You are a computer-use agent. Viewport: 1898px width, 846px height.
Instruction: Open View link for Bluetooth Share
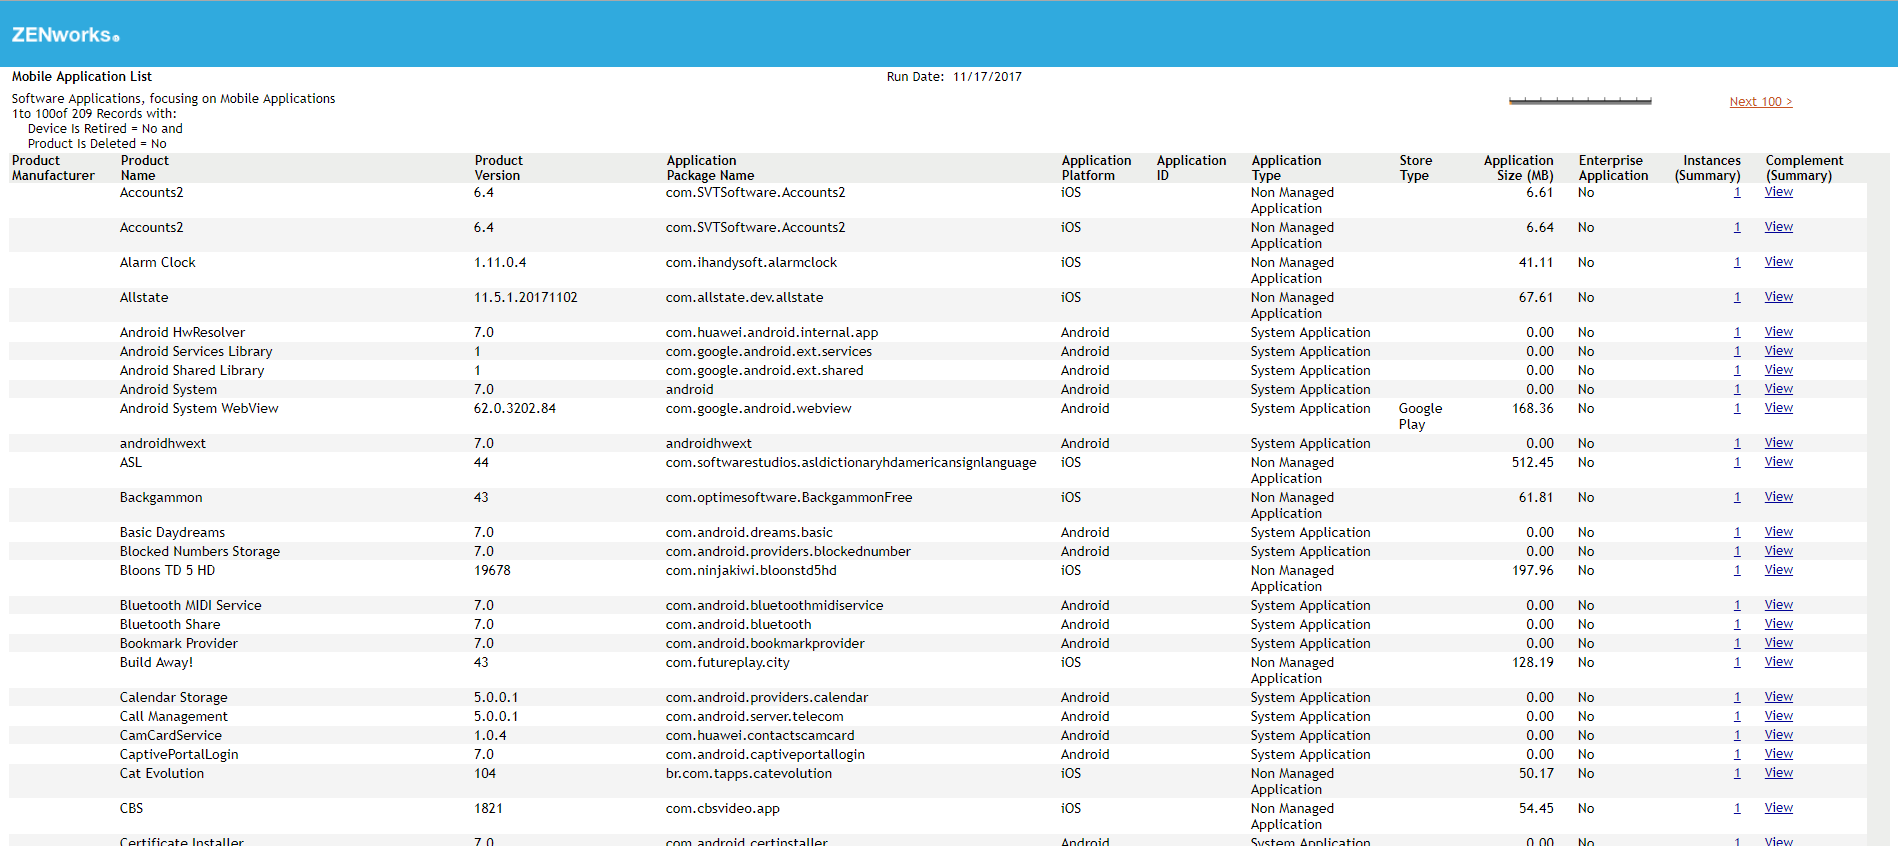point(1778,624)
